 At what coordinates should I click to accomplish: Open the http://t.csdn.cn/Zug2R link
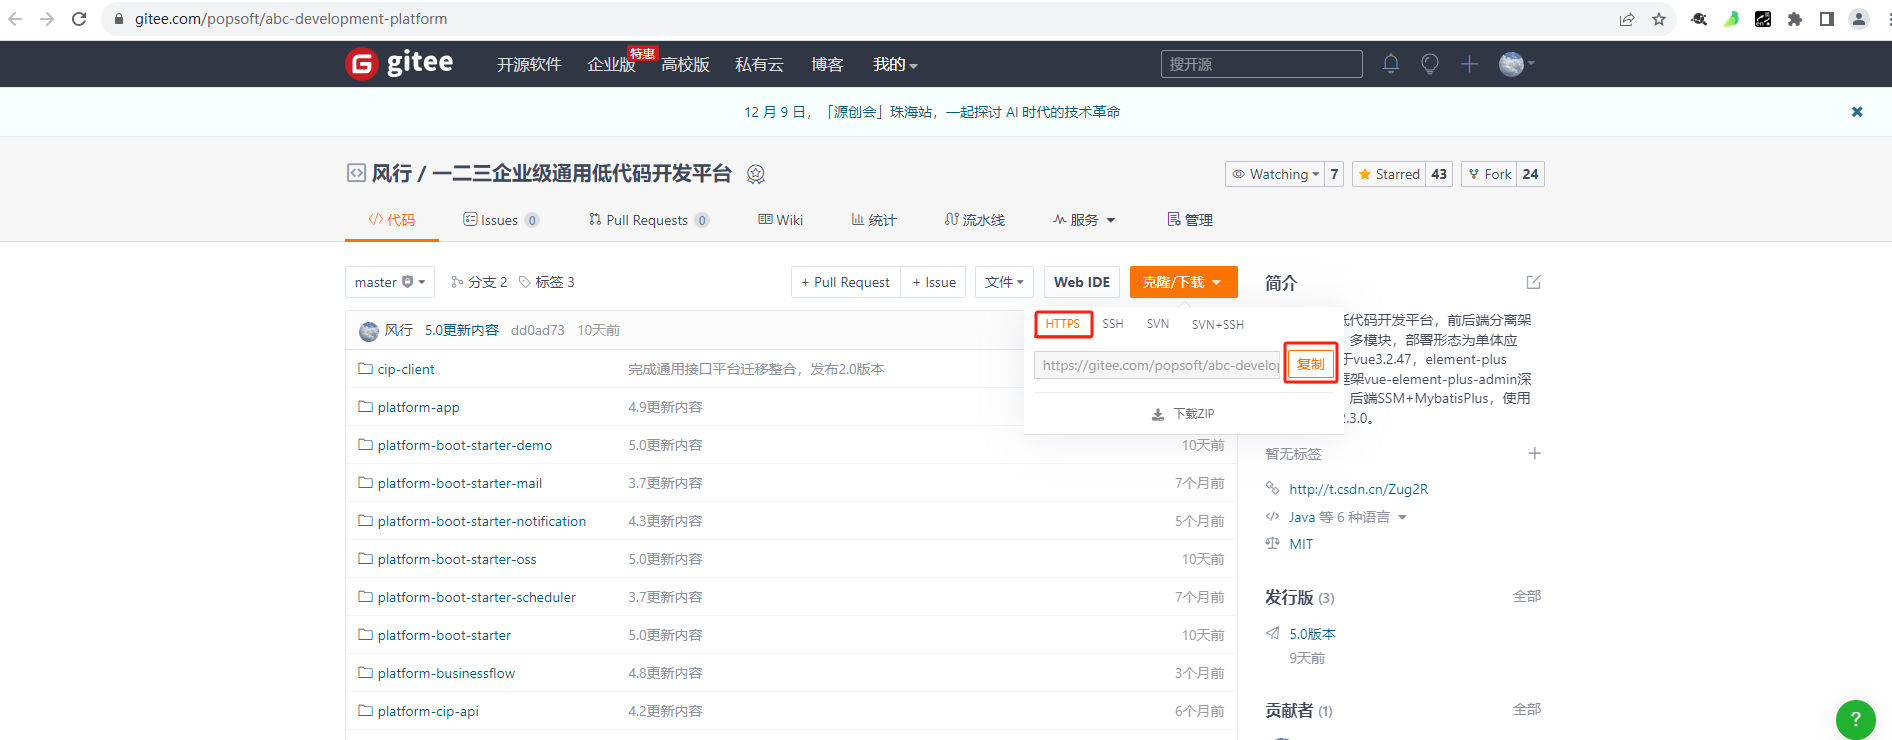1358,489
